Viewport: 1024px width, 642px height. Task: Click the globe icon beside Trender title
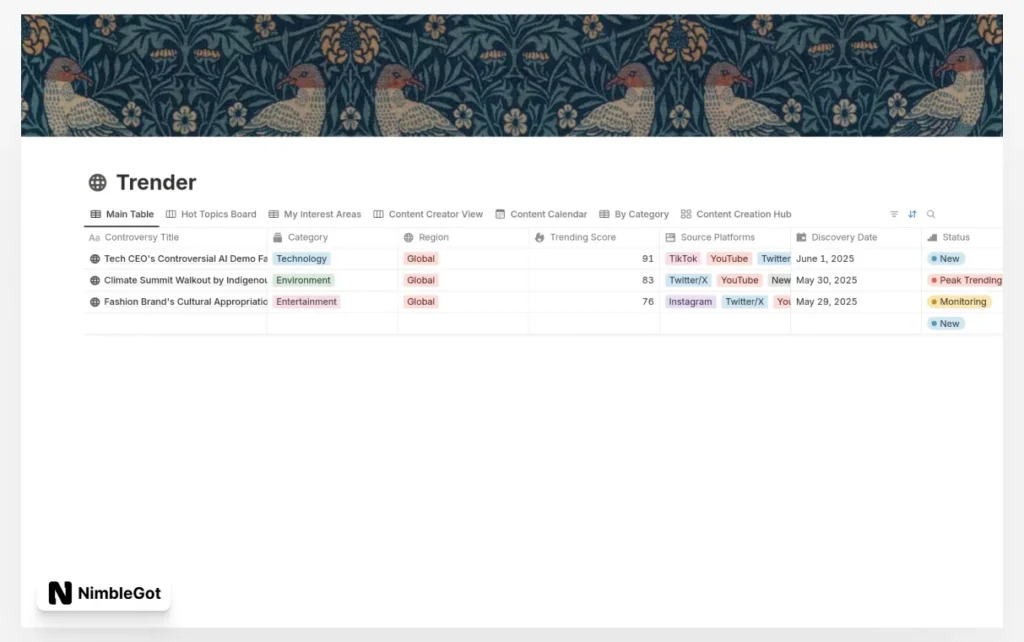click(x=97, y=182)
